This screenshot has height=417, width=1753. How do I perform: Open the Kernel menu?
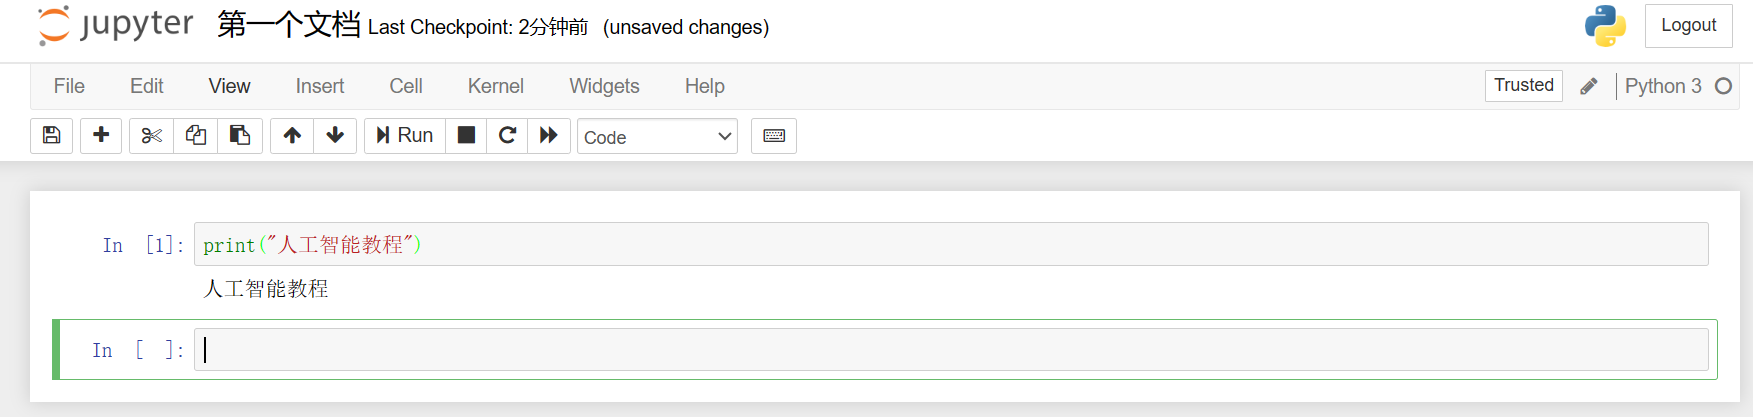pos(496,86)
